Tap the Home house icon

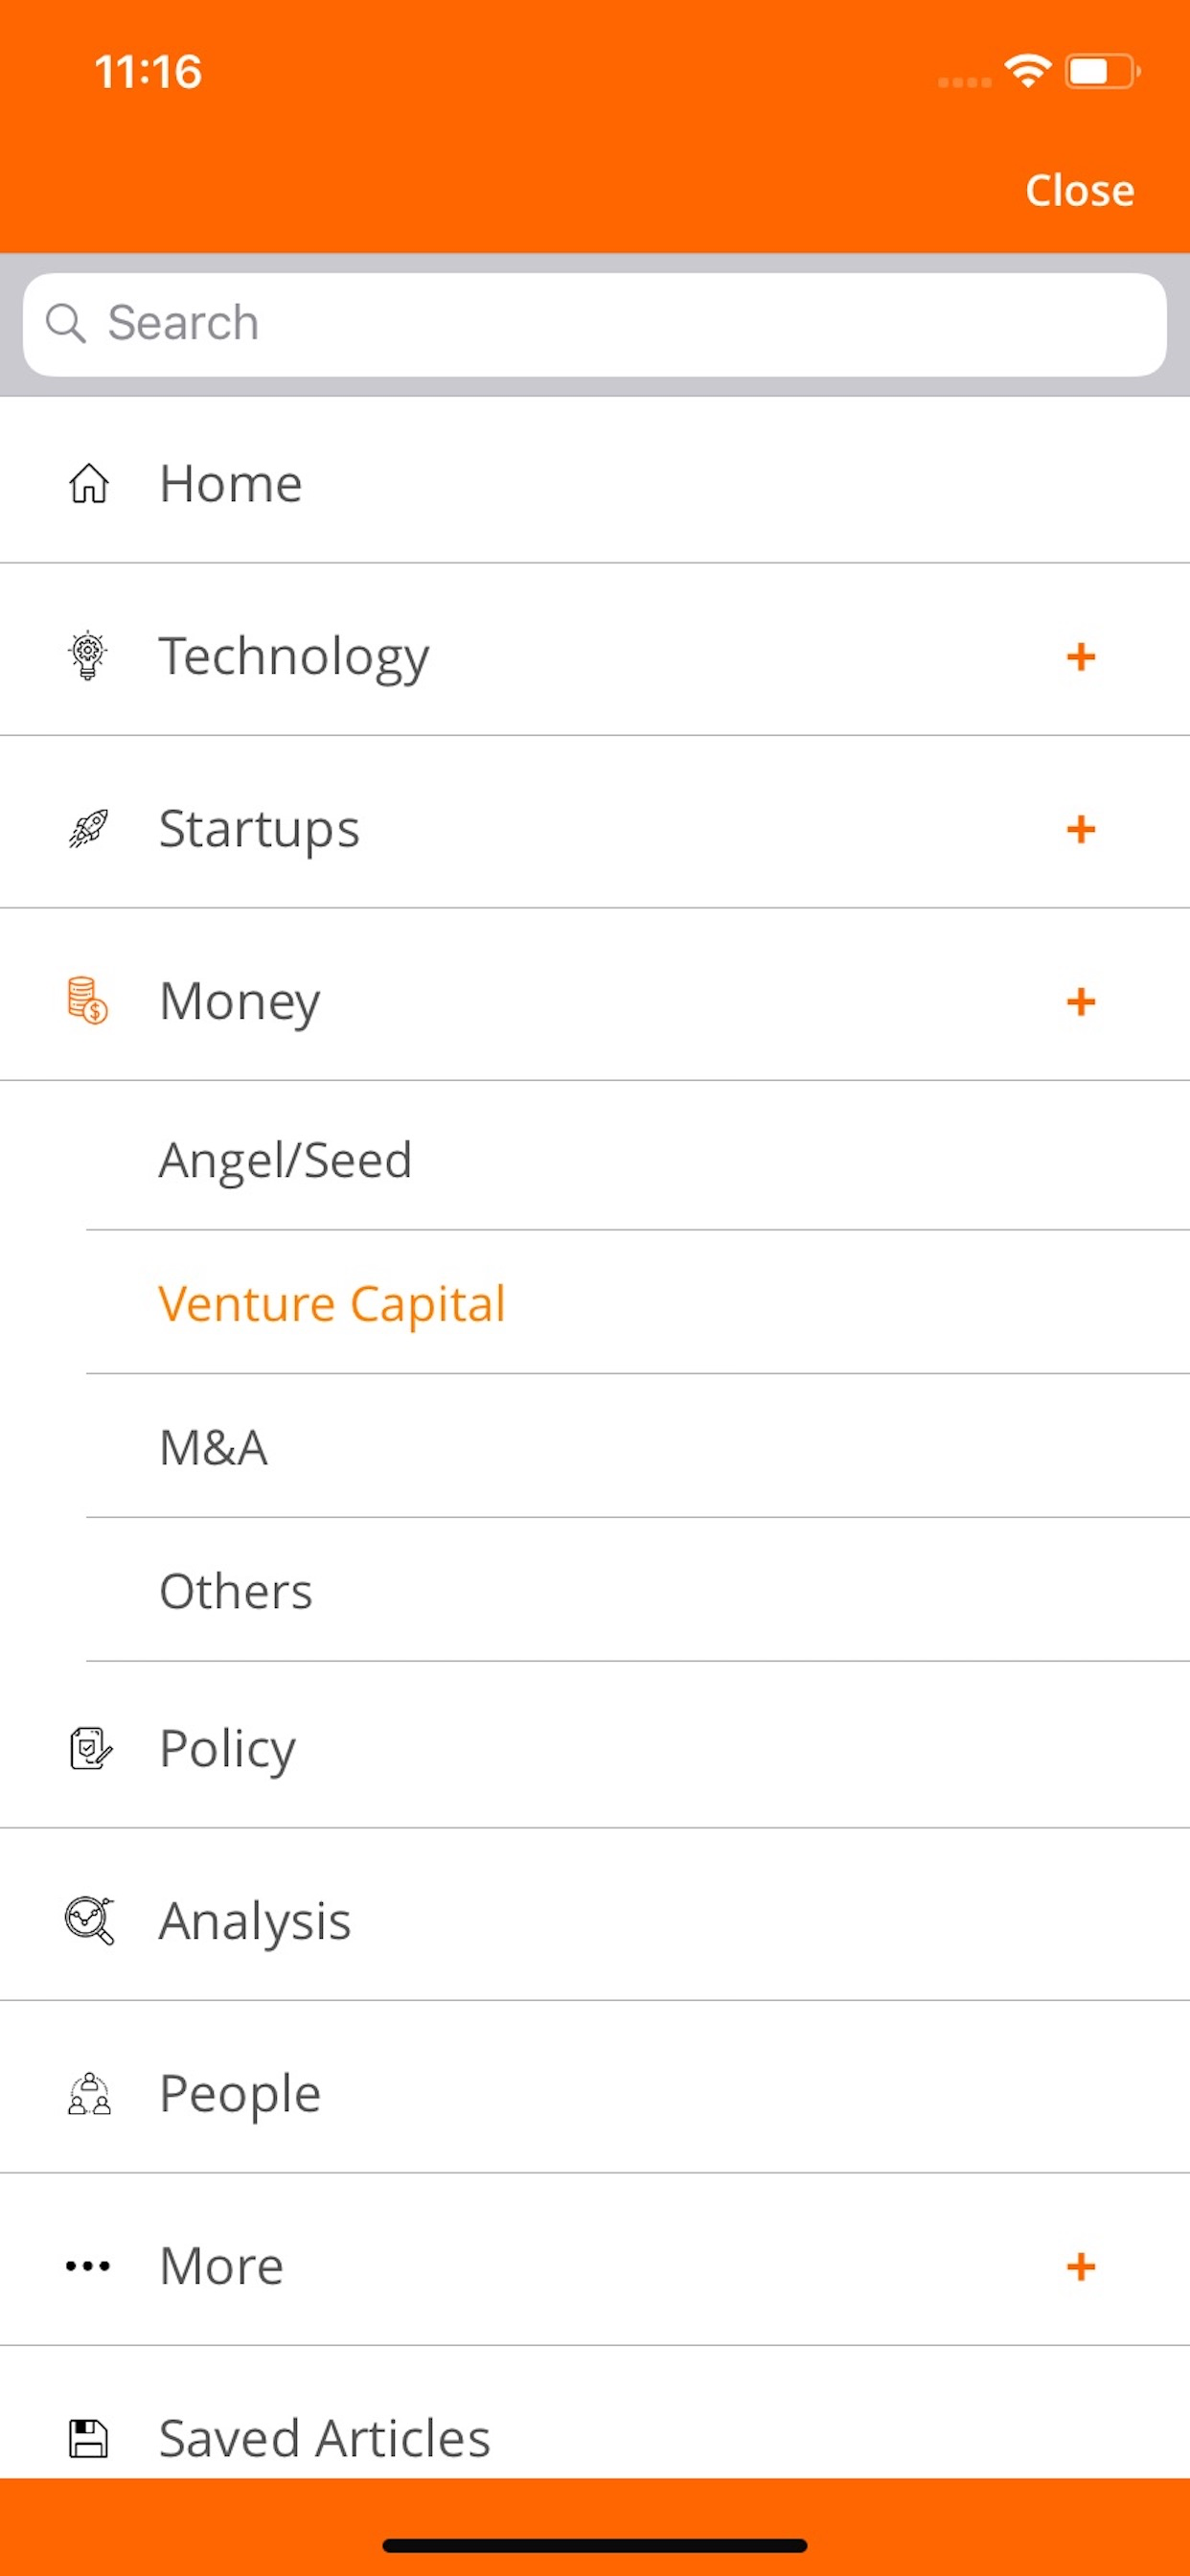[x=89, y=483]
